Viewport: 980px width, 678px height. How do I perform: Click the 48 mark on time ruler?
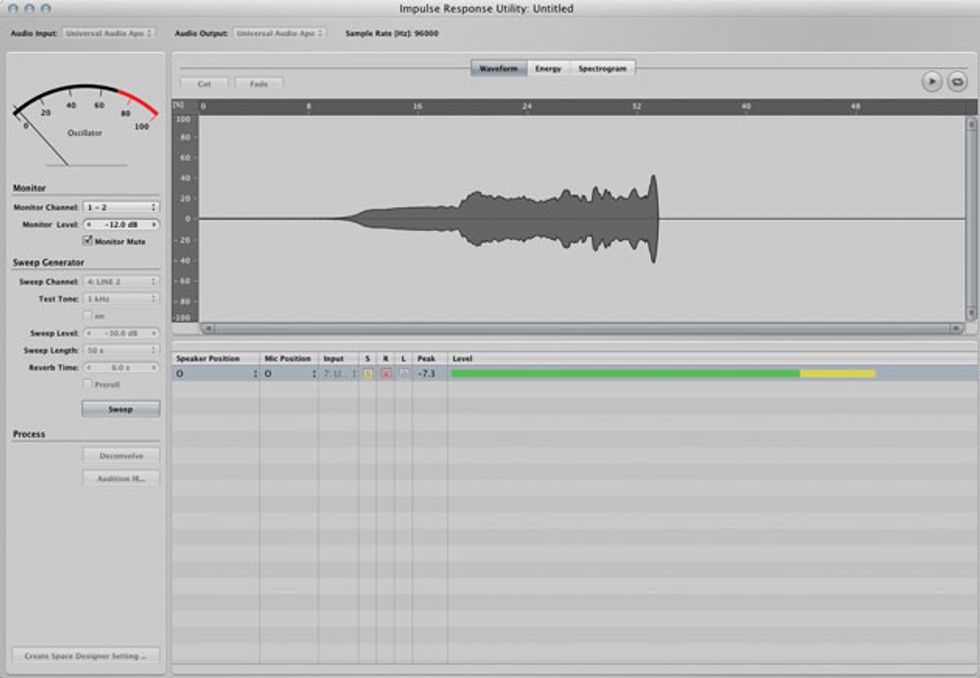click(x=855, y=107)
